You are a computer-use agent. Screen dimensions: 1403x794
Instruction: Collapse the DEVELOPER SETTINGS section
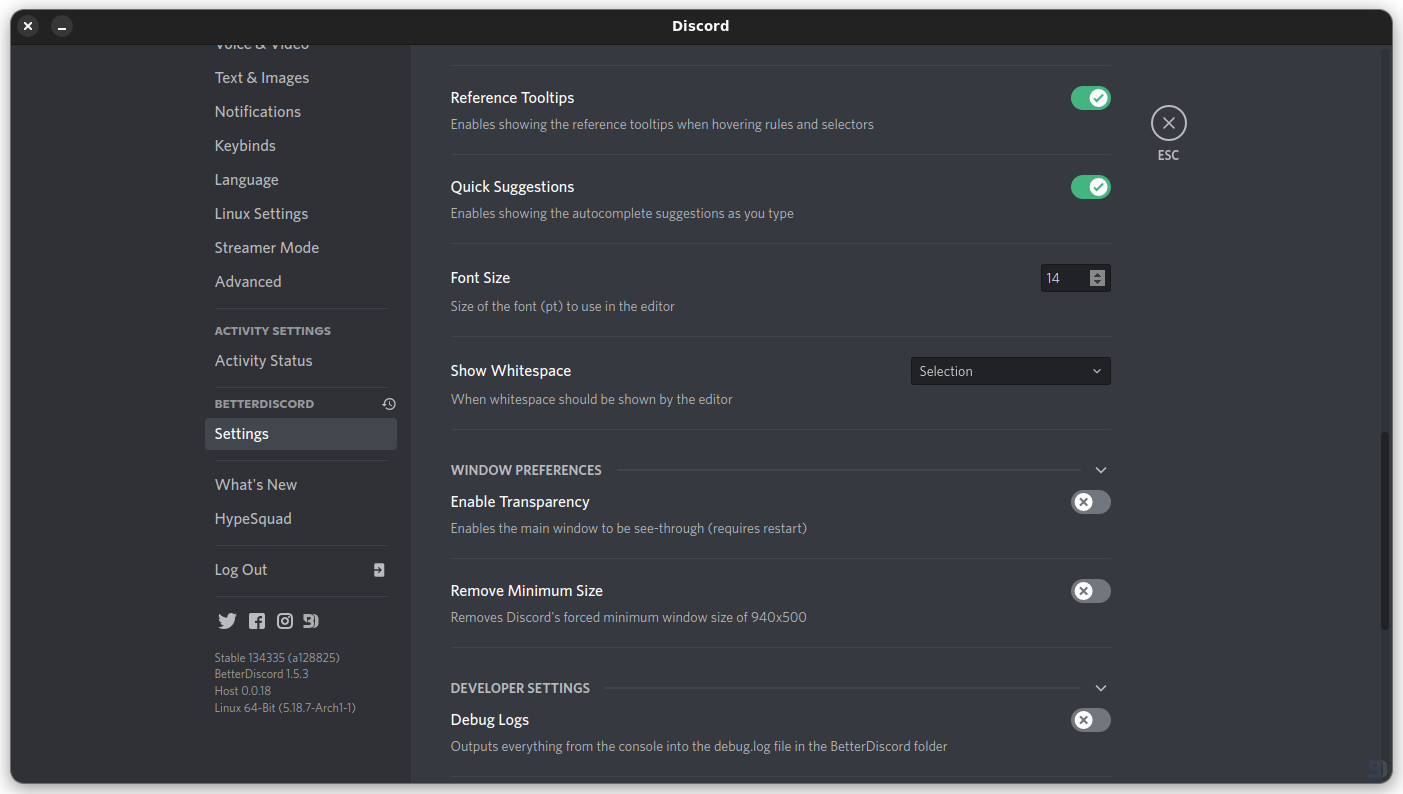[1100, 688]
